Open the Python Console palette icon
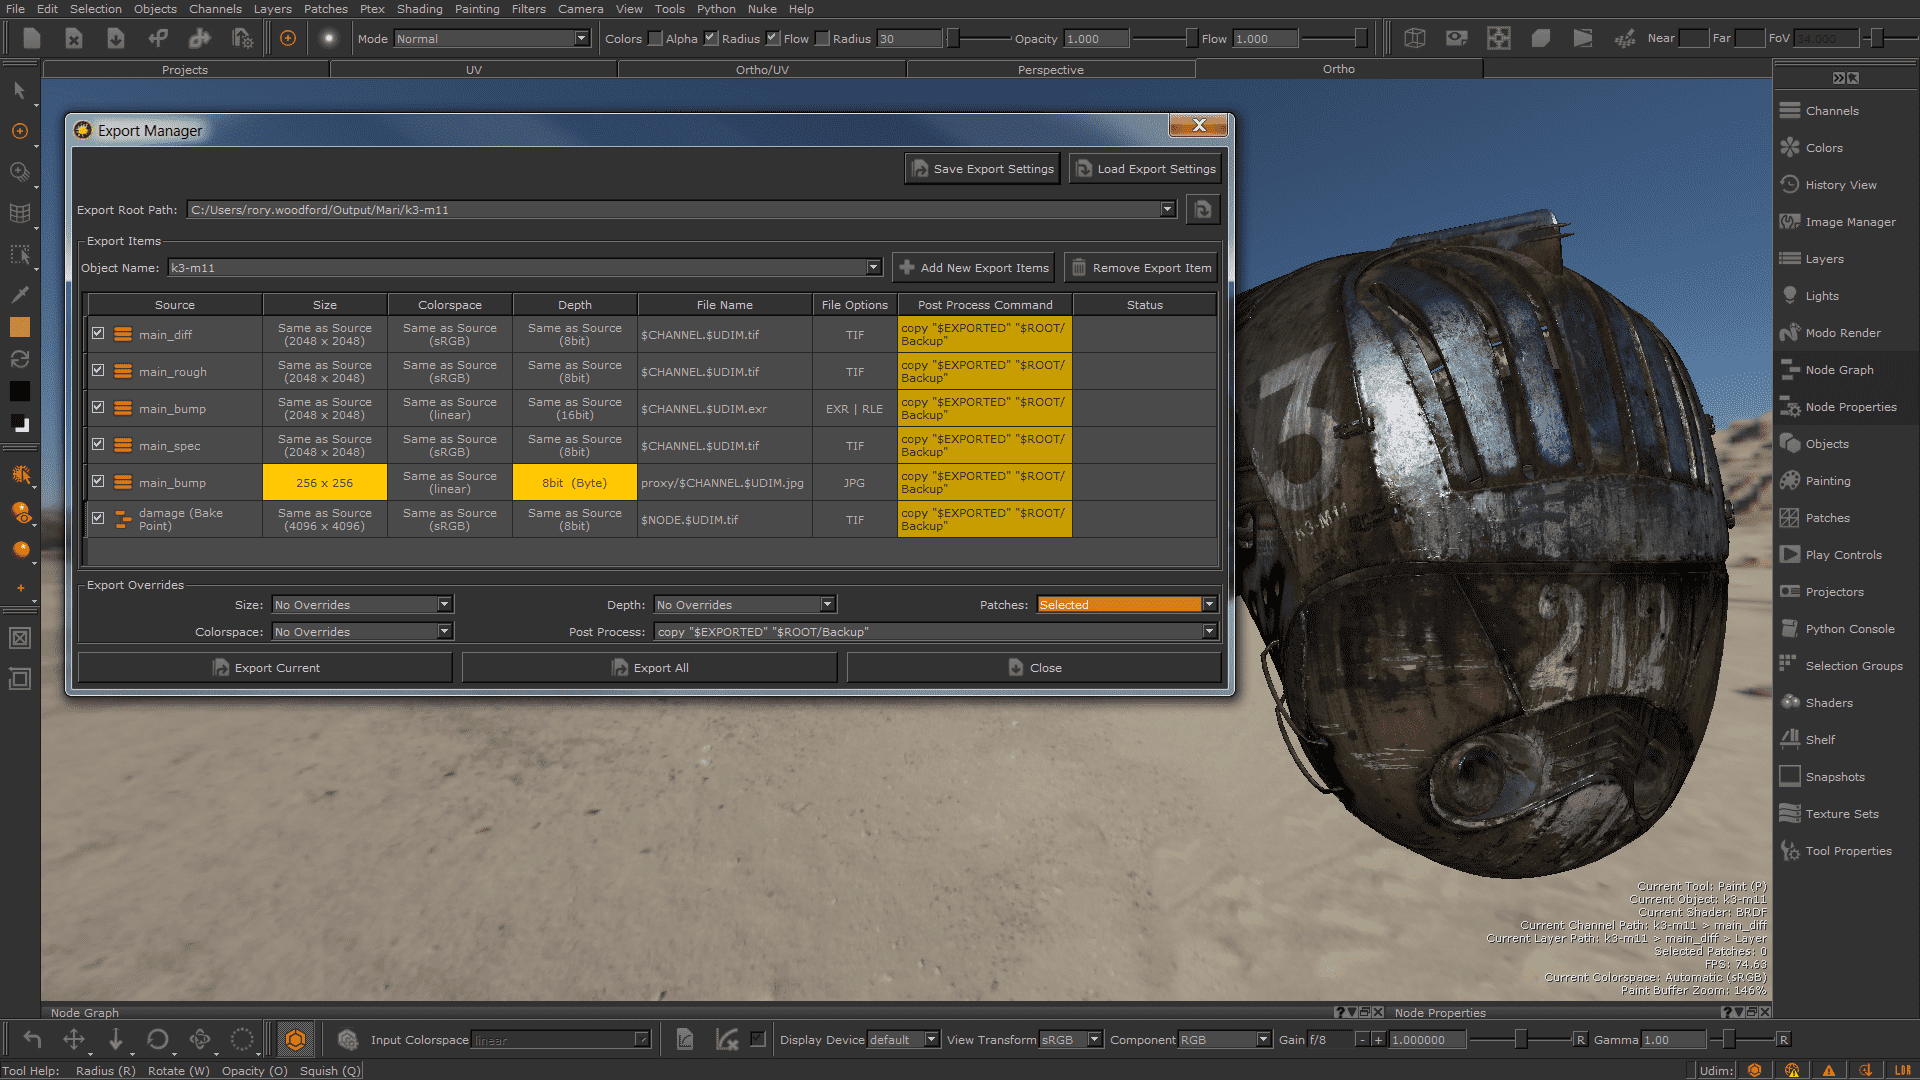This screenshot has height=1080, width=1920. (1789, 629)
